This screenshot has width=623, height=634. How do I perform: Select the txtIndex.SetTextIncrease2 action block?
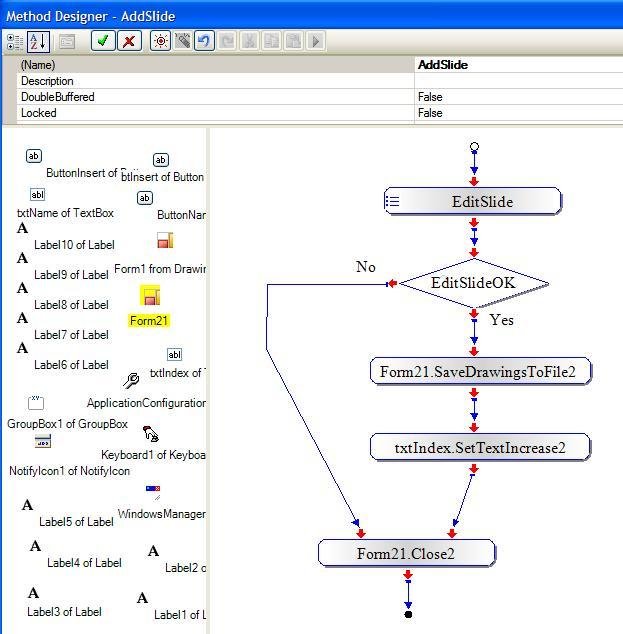point(480,447)
